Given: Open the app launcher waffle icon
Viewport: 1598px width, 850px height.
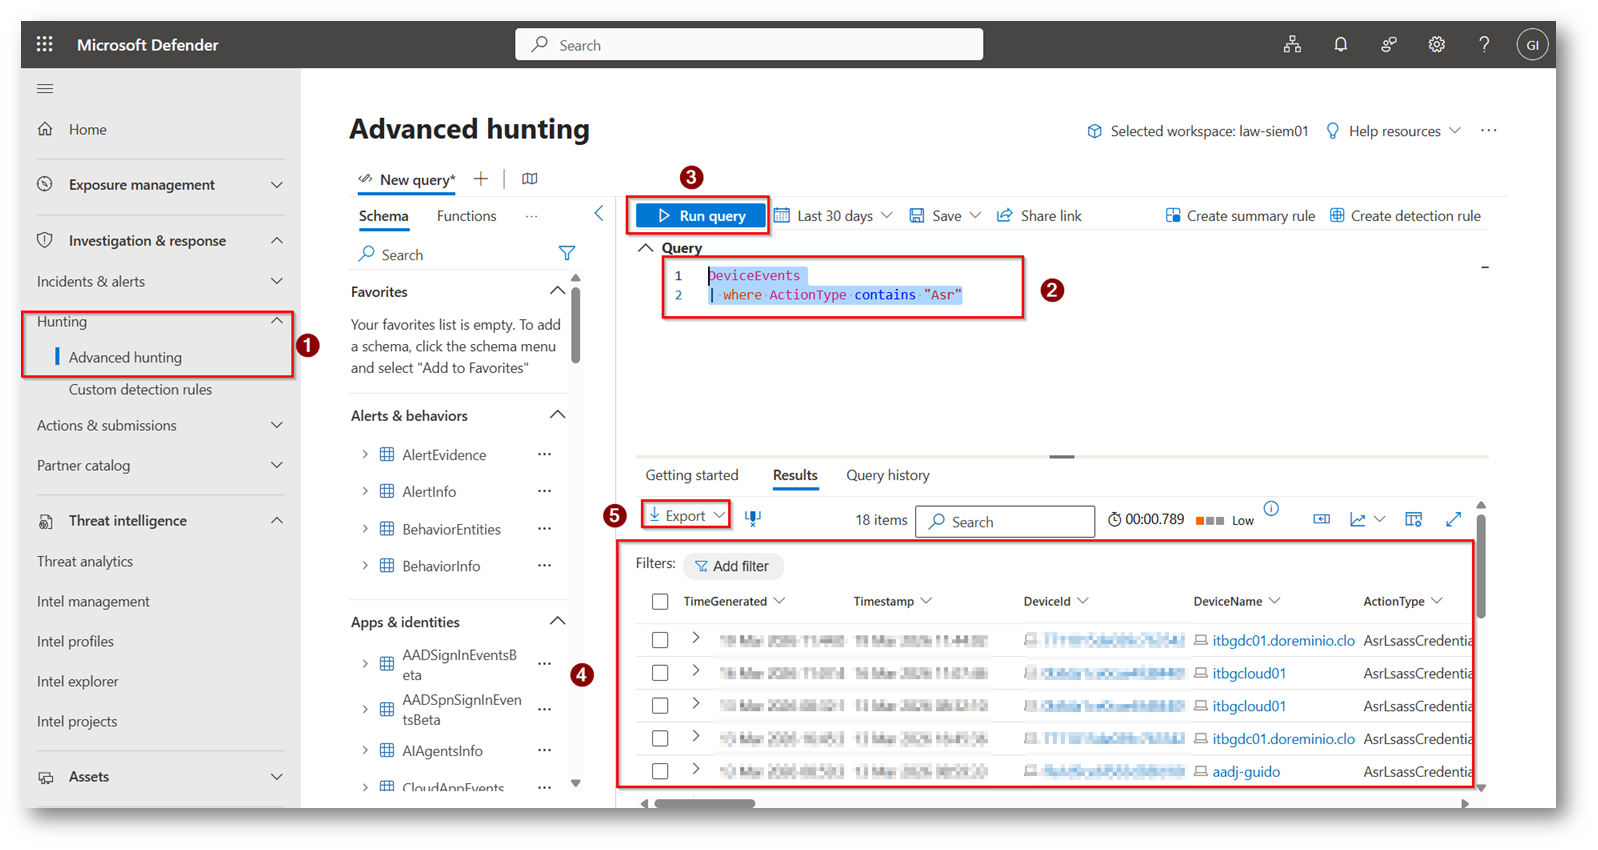Looking at the screenshot, I should pos(44,44).
